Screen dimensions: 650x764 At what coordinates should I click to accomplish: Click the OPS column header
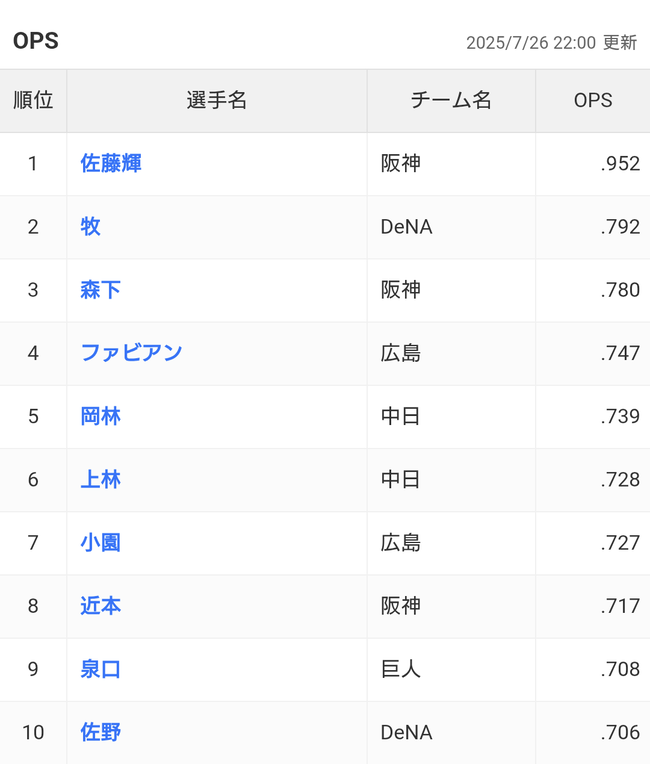[593, 101]
